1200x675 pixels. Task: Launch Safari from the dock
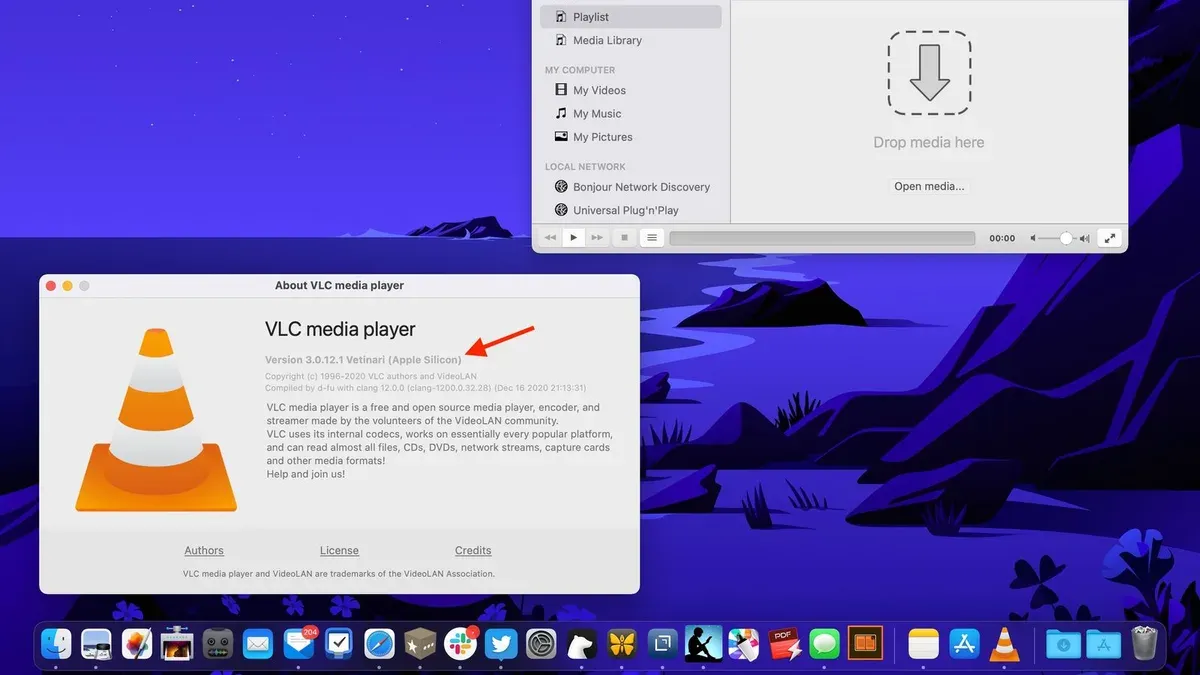[x=380, y=645]
